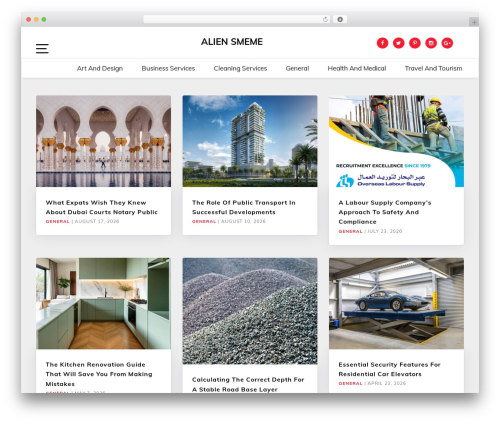The image size is (500, 423).
Task: Click the date July 23, 2026
Action: pyautogui.click(x=385, y=231)
